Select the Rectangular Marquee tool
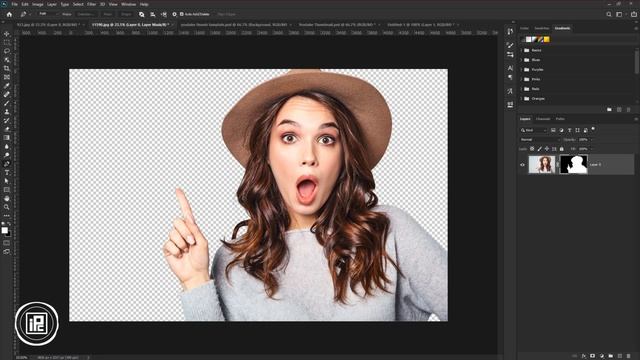640x360 pixels. [7, 42]
